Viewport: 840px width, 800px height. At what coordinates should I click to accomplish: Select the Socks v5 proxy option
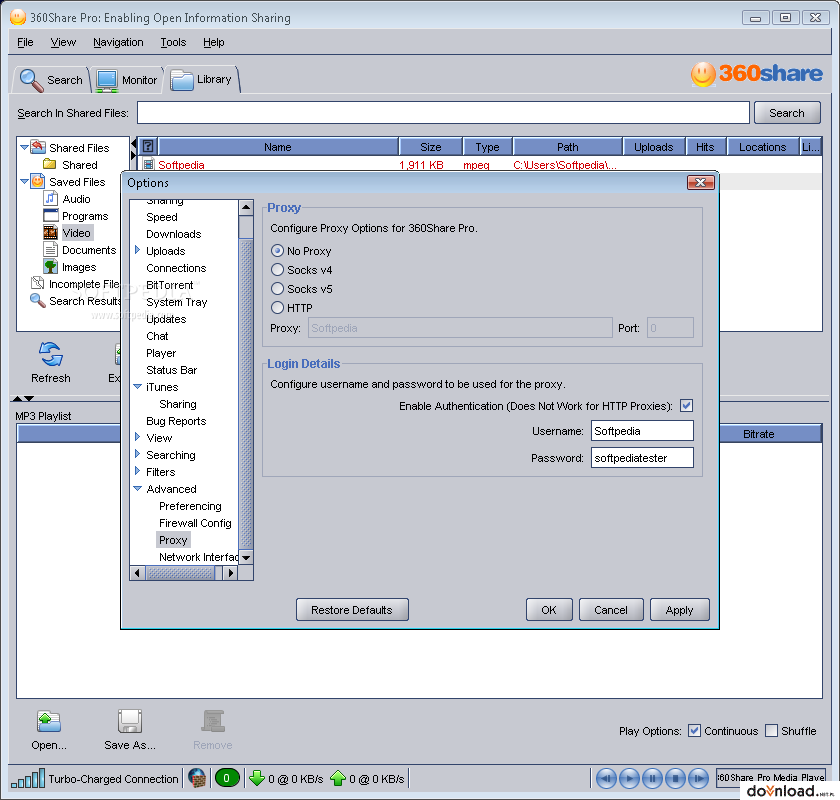277,289
